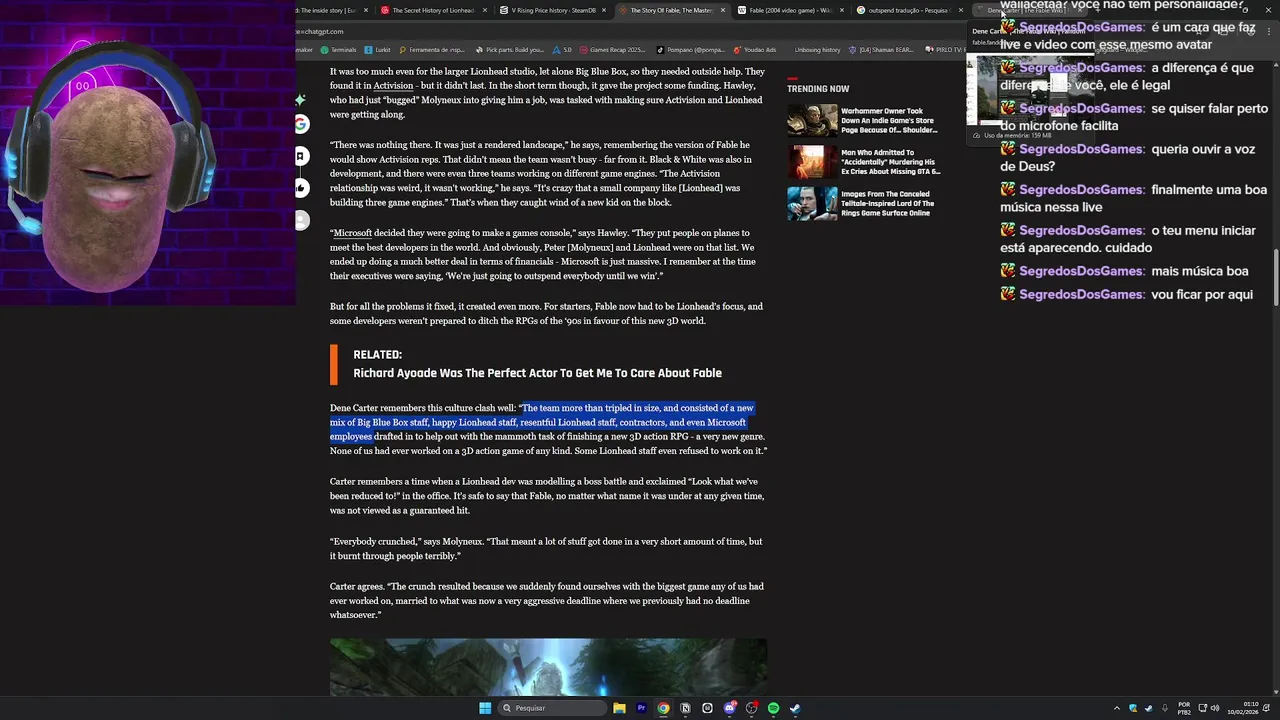Click the TRENDING NOW heading
Image resolution: width=1280 pixels, height=720 pixels.
(x=818, y=89)
